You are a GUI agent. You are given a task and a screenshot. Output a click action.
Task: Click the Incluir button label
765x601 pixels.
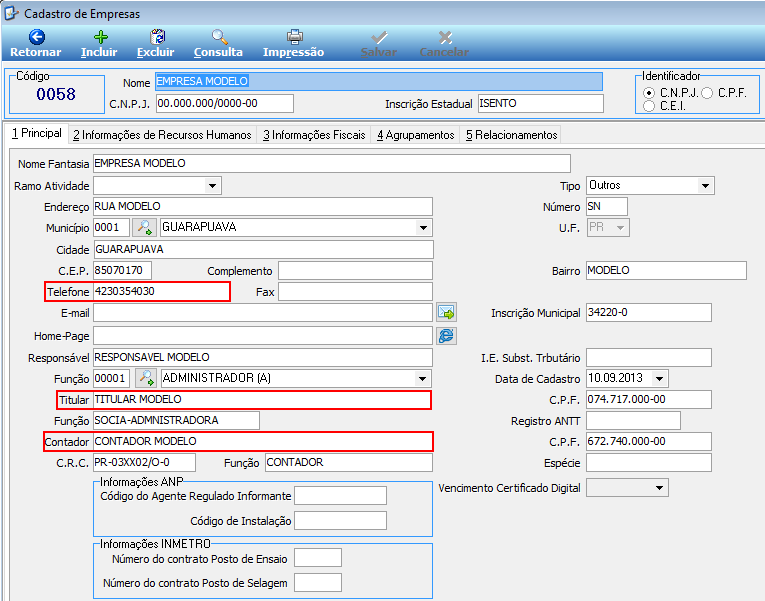click(x=99, y=52)
